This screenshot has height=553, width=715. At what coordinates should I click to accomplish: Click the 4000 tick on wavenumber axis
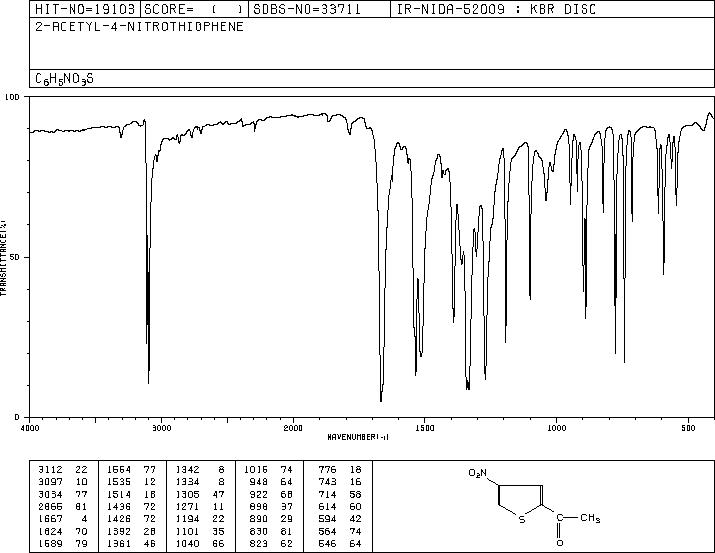pos(30,428)
